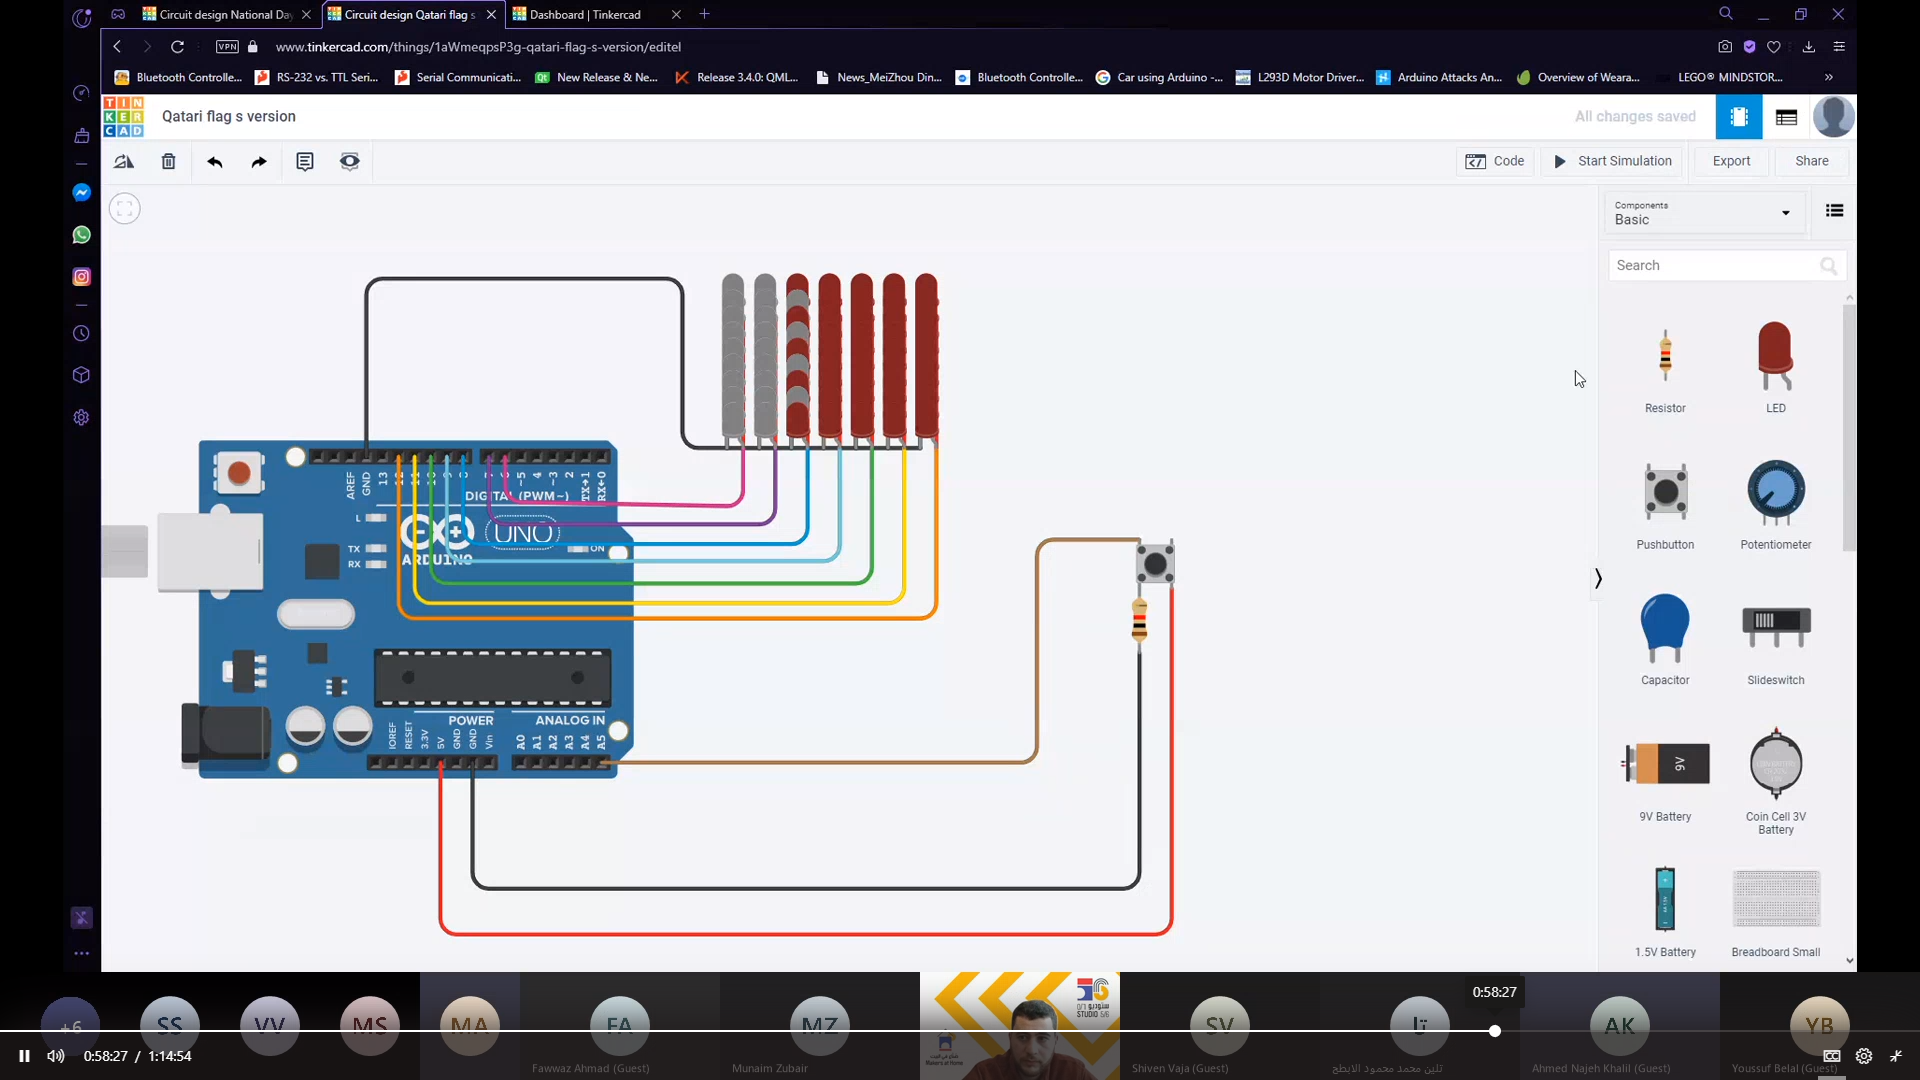Image resolution: width=1920 pixels, height=1080 pixels.
Task: Select the LED component
Action: [1776, 367]
